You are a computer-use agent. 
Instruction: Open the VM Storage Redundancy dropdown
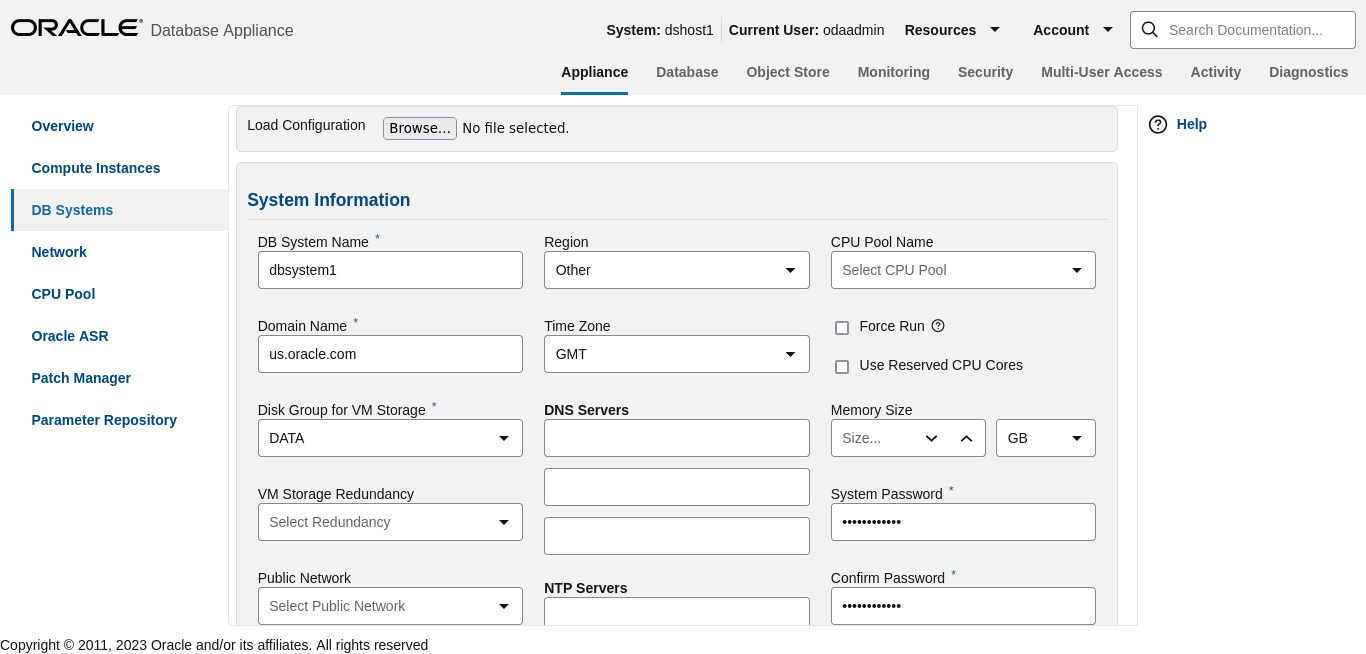coord(503,521)
